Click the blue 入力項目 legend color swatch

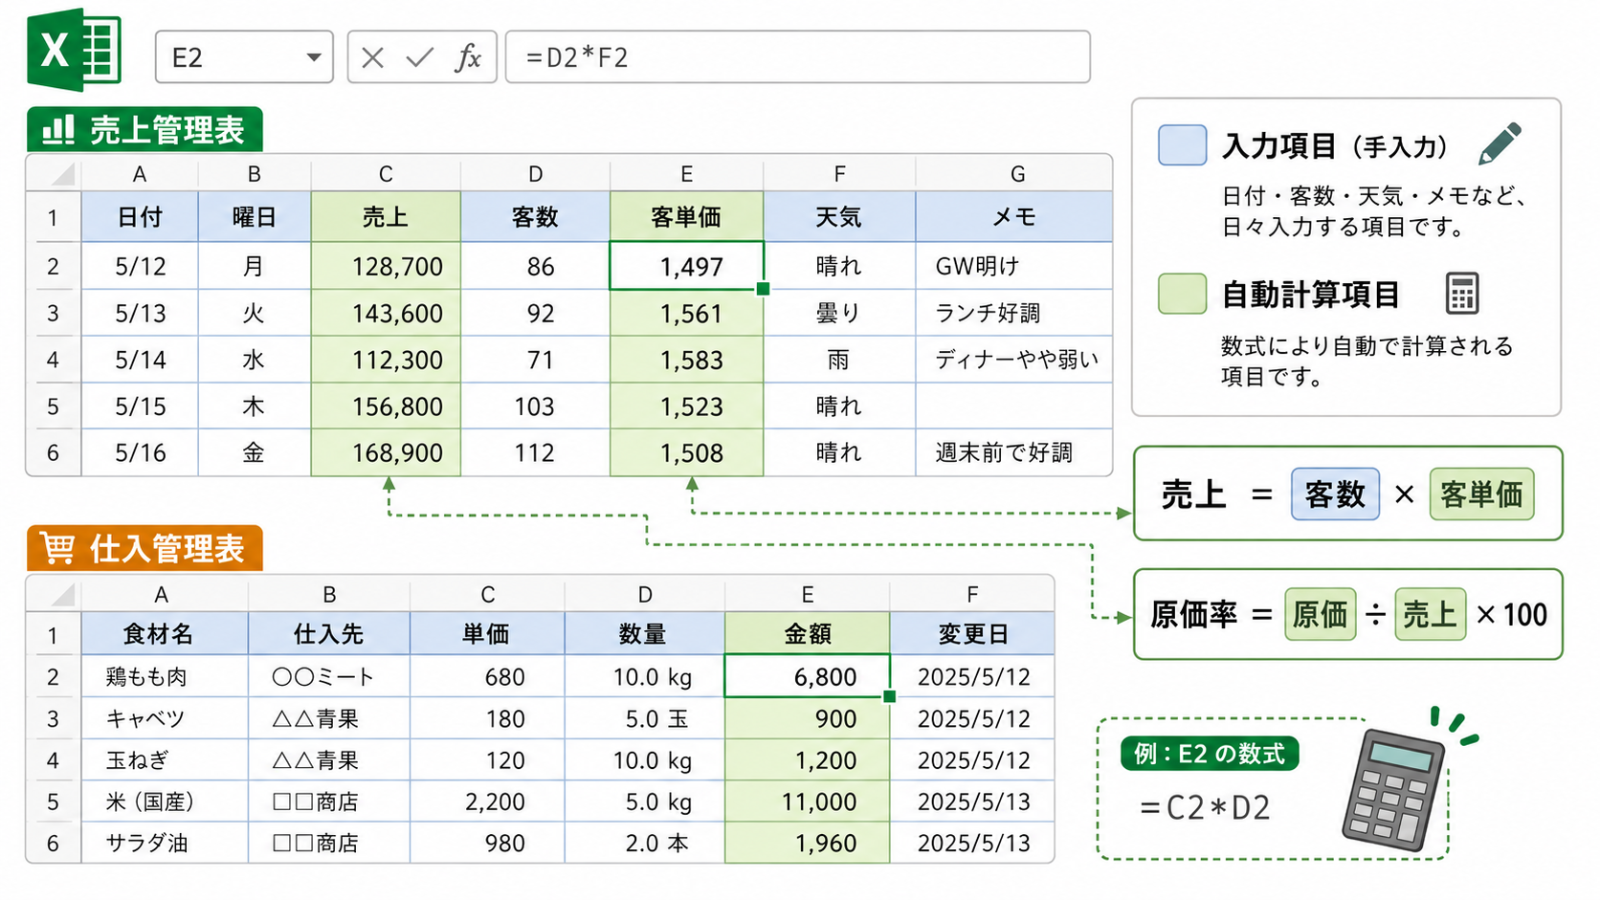pyautogui.click(x=1182, y=145)
